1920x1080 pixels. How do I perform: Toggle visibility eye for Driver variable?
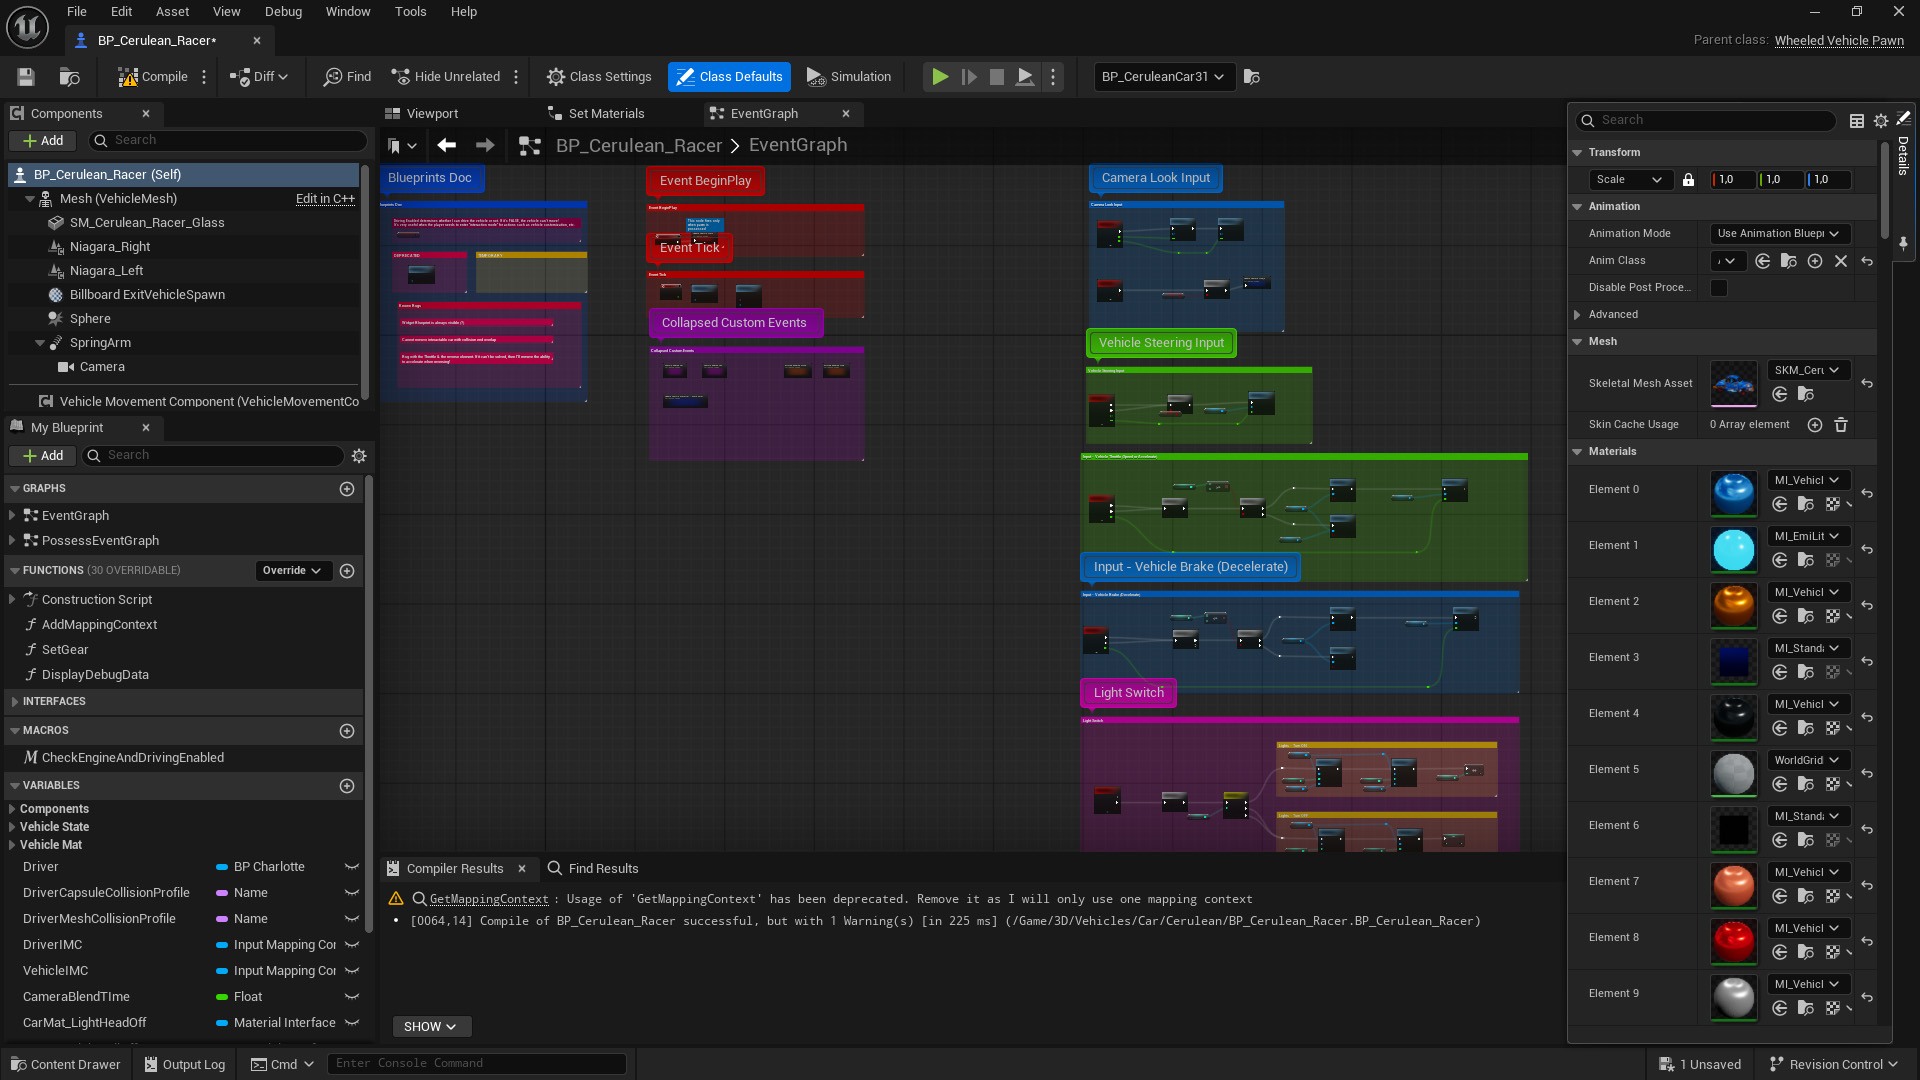(x=352, y=867)
